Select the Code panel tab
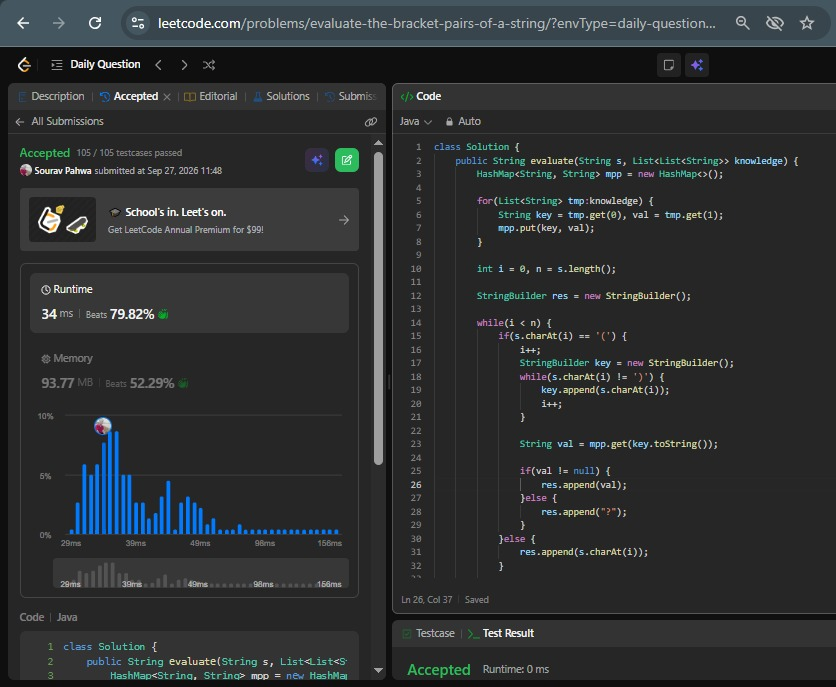The width and height of the screenshot is (836, 687). [x=421, y=96]
